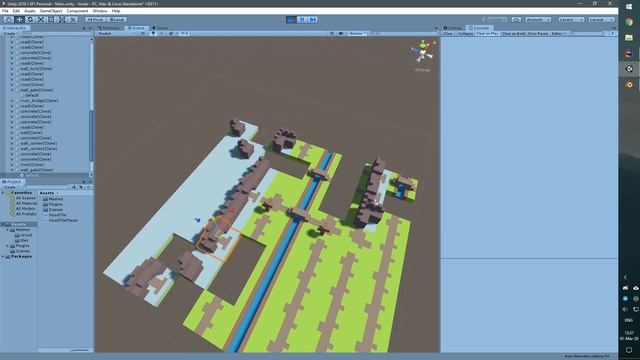Image resolution: width=640 pixels, height=360 pixels.
Task: Open the cloud services icon
Action: point(516,20)
